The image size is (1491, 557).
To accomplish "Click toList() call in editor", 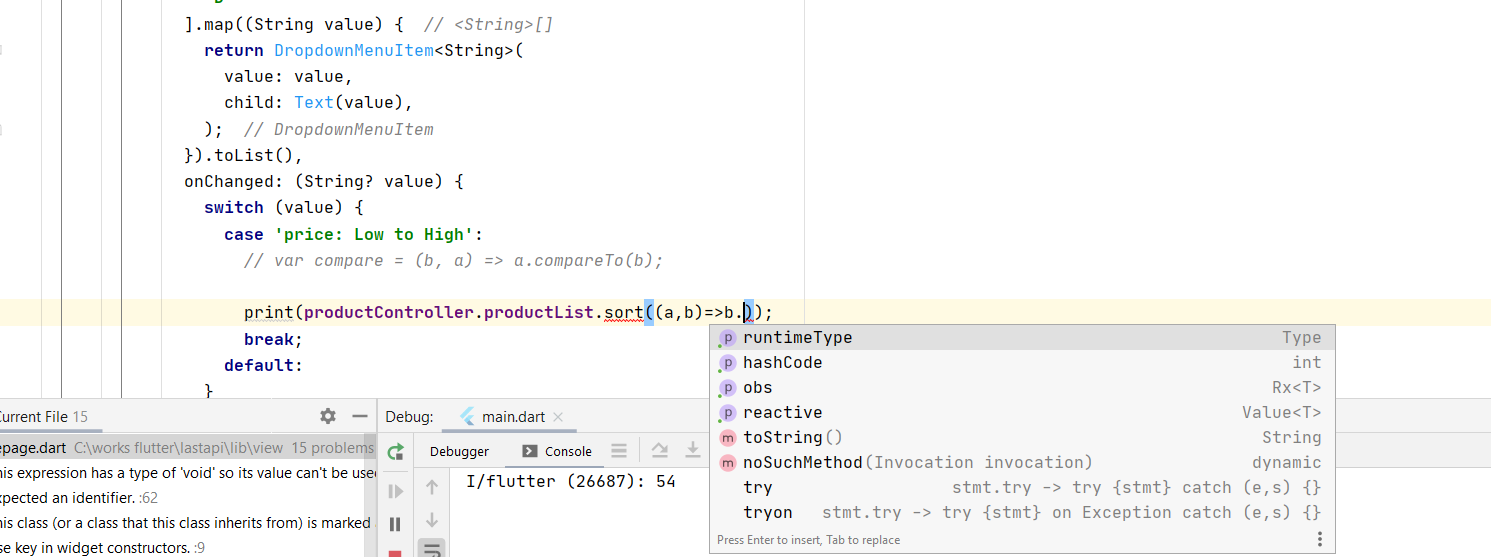I will [x=253, y=156].
